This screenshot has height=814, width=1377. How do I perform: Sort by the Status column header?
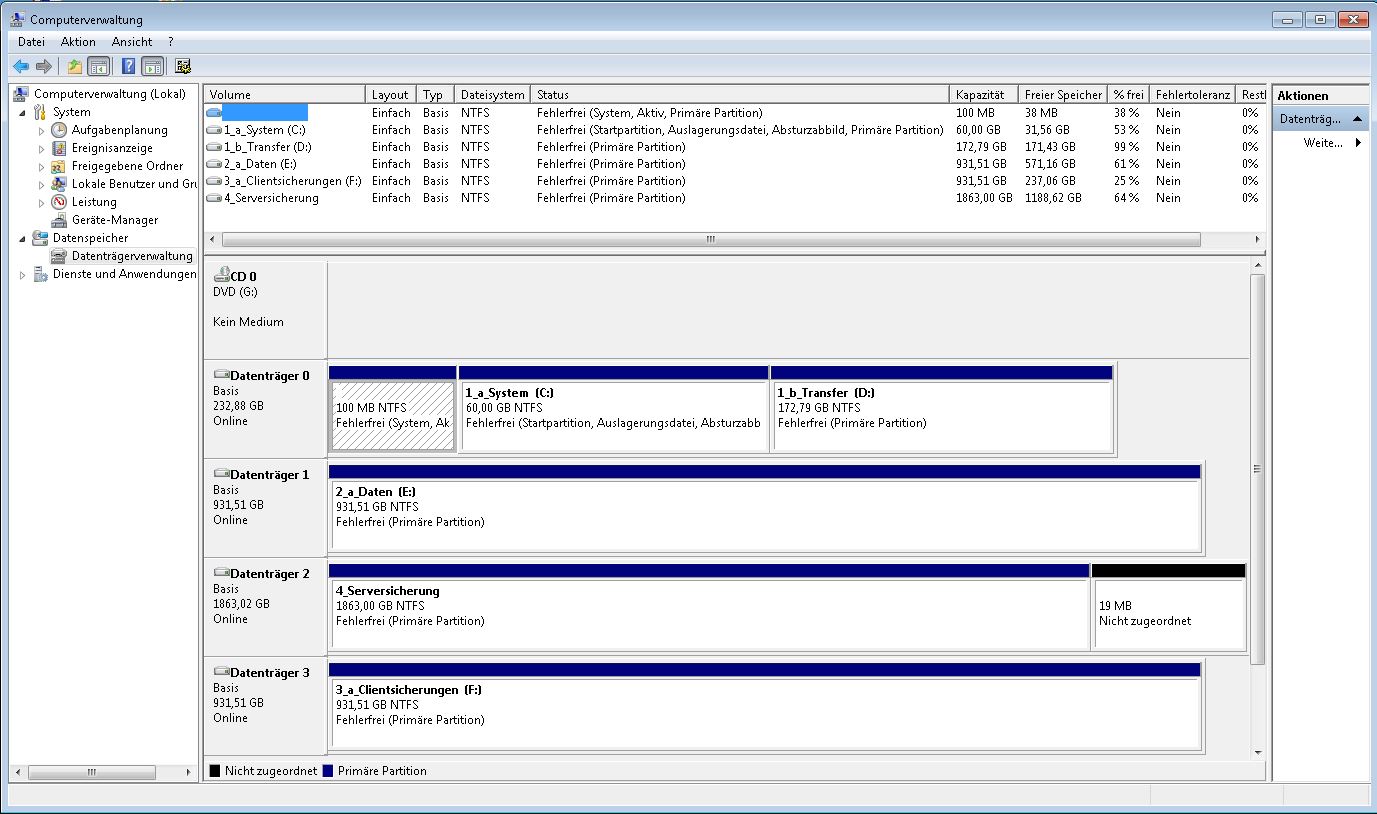point(739,95)
